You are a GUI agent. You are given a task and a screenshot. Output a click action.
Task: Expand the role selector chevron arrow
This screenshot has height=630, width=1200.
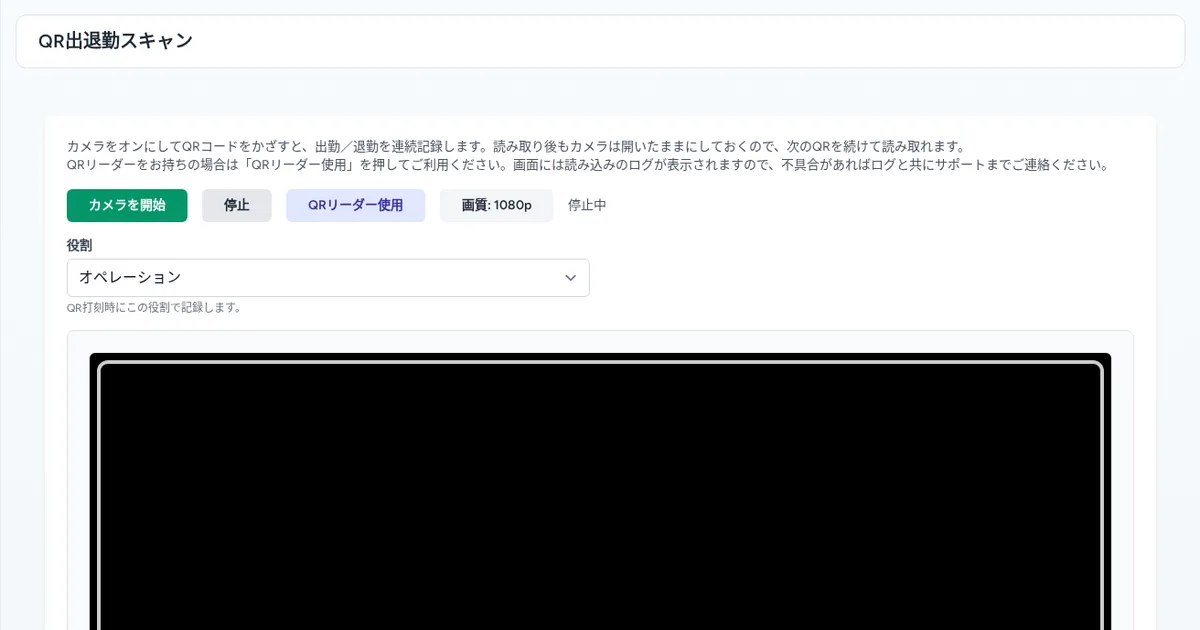(570, 277)
